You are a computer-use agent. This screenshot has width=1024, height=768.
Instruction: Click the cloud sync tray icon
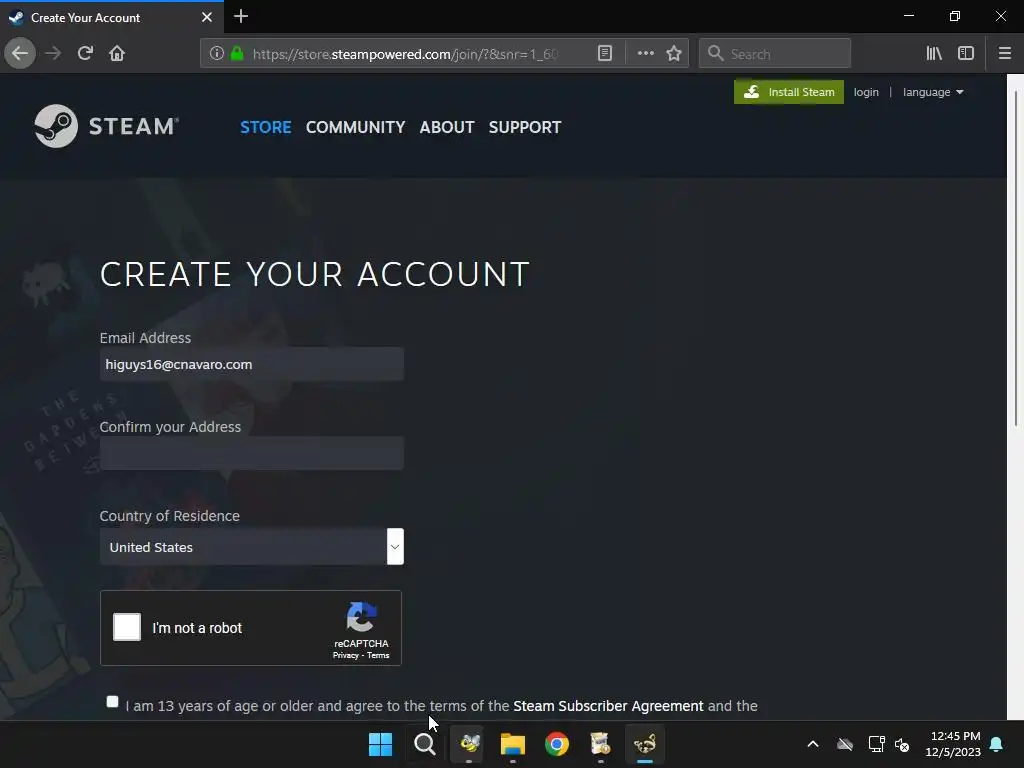click(x=845, y=744)
